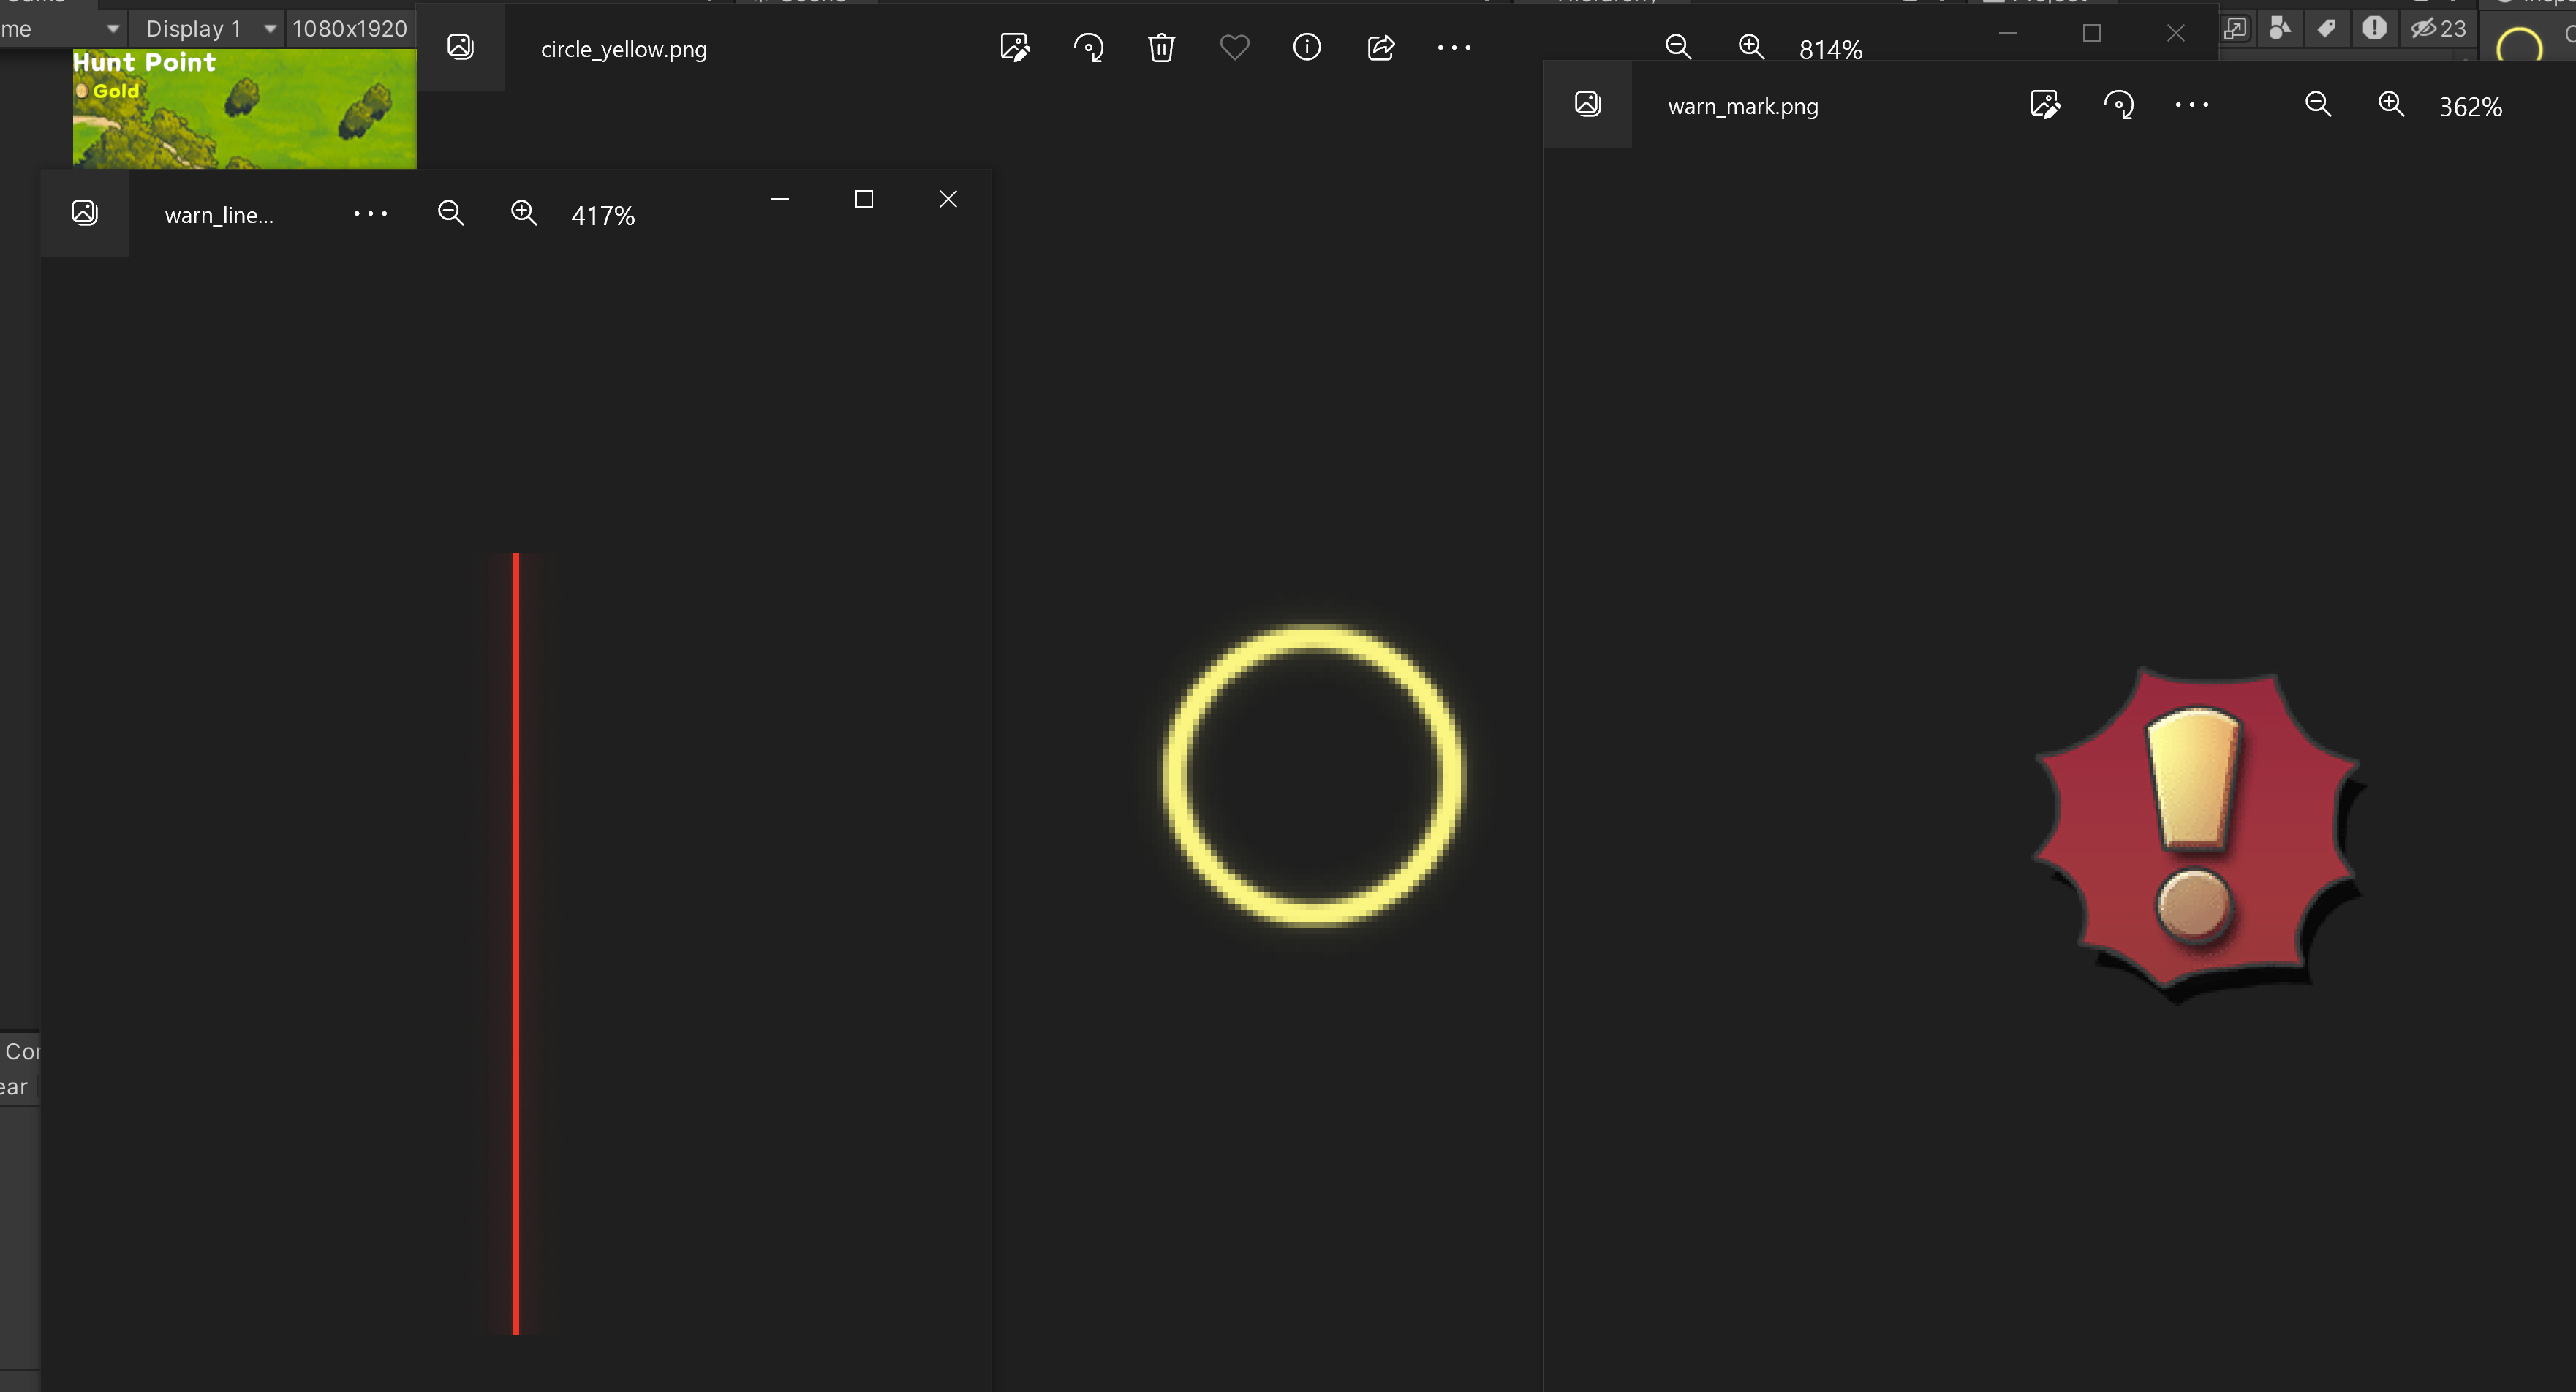Zoom out in the warn_line viewer
The image size is (2576, 1392).
tap(451, 213)
